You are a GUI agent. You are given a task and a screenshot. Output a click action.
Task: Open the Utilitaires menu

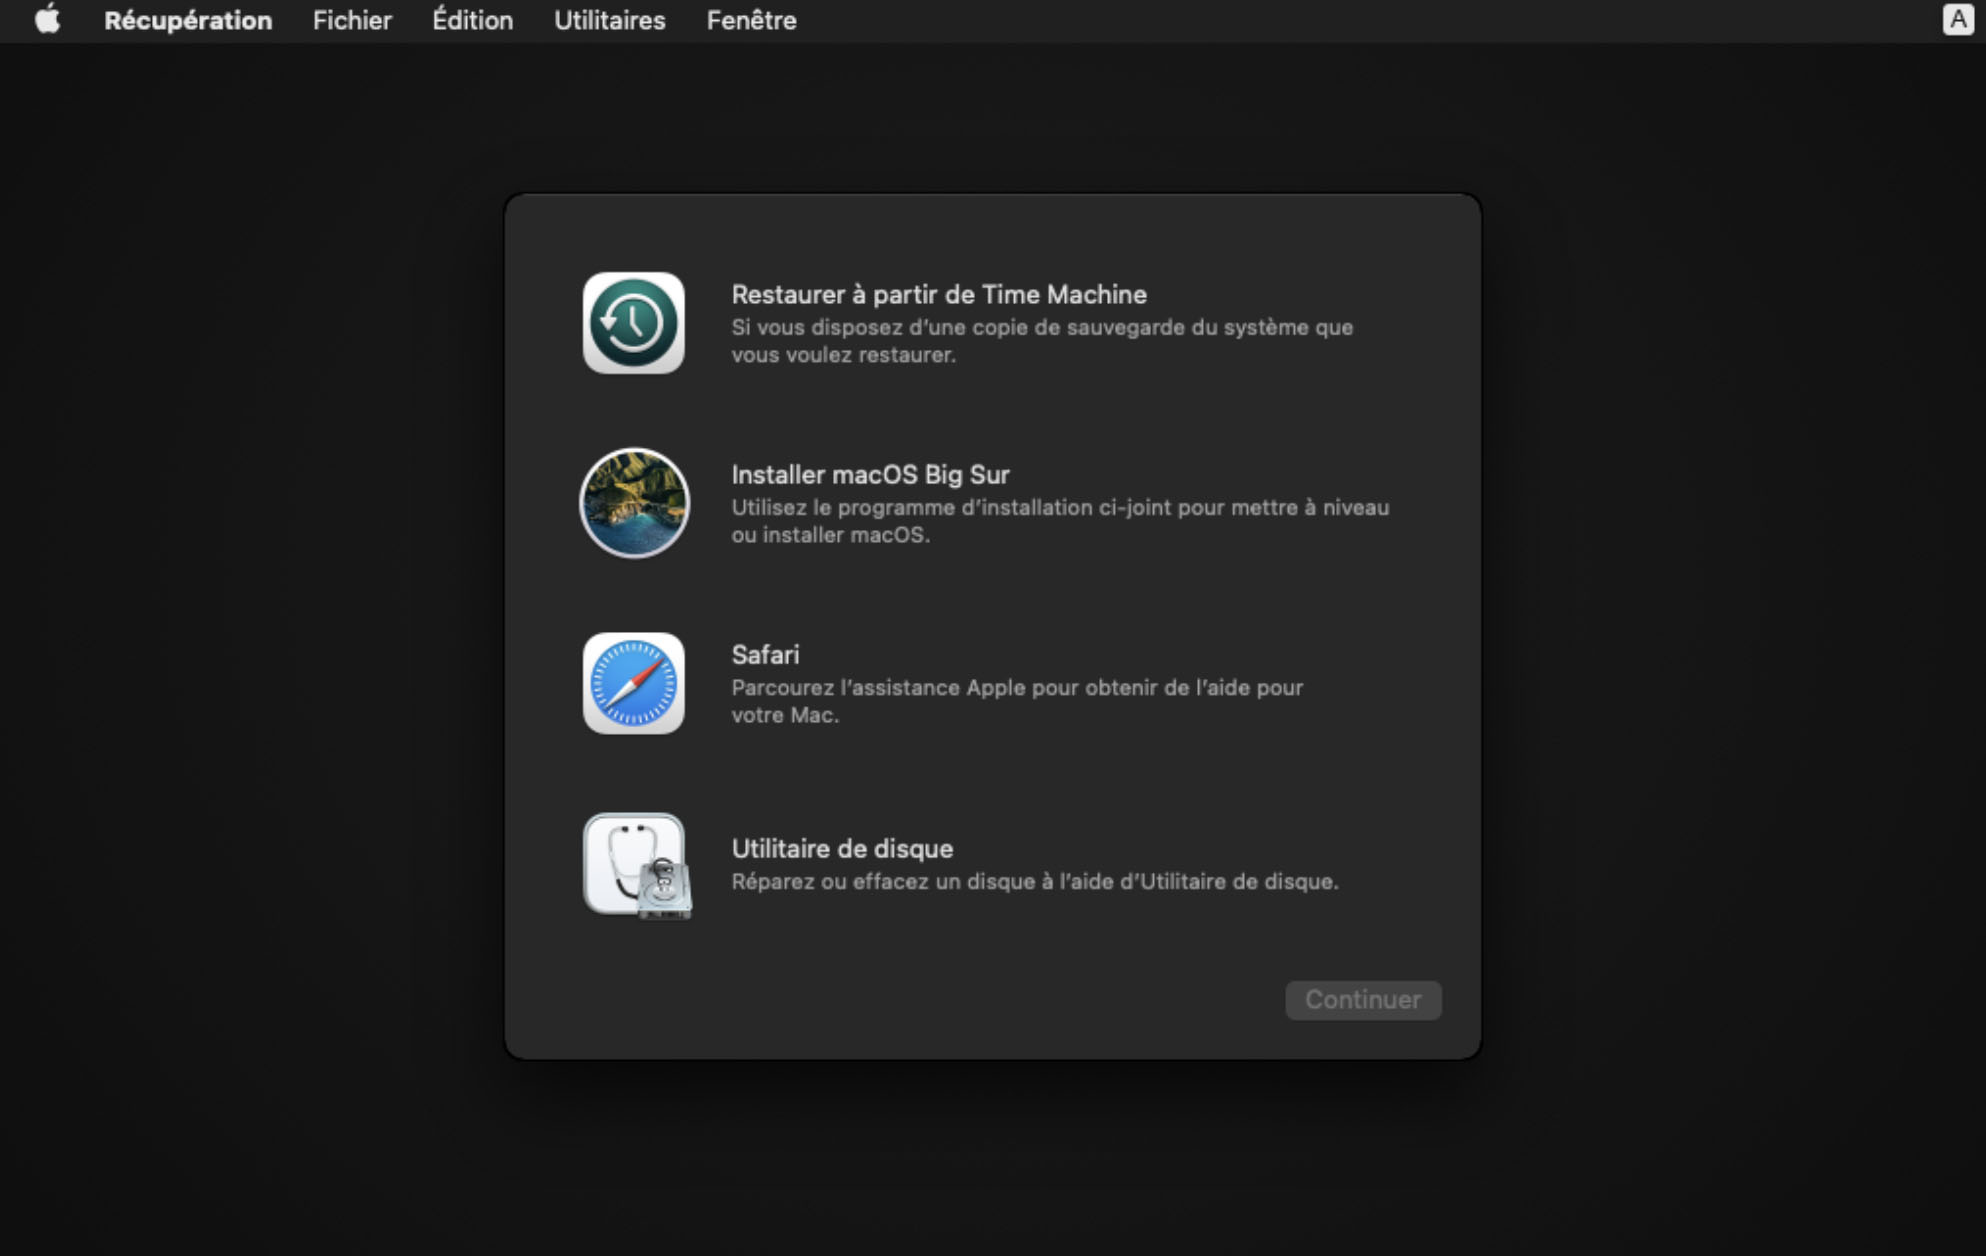coord(610,20)
